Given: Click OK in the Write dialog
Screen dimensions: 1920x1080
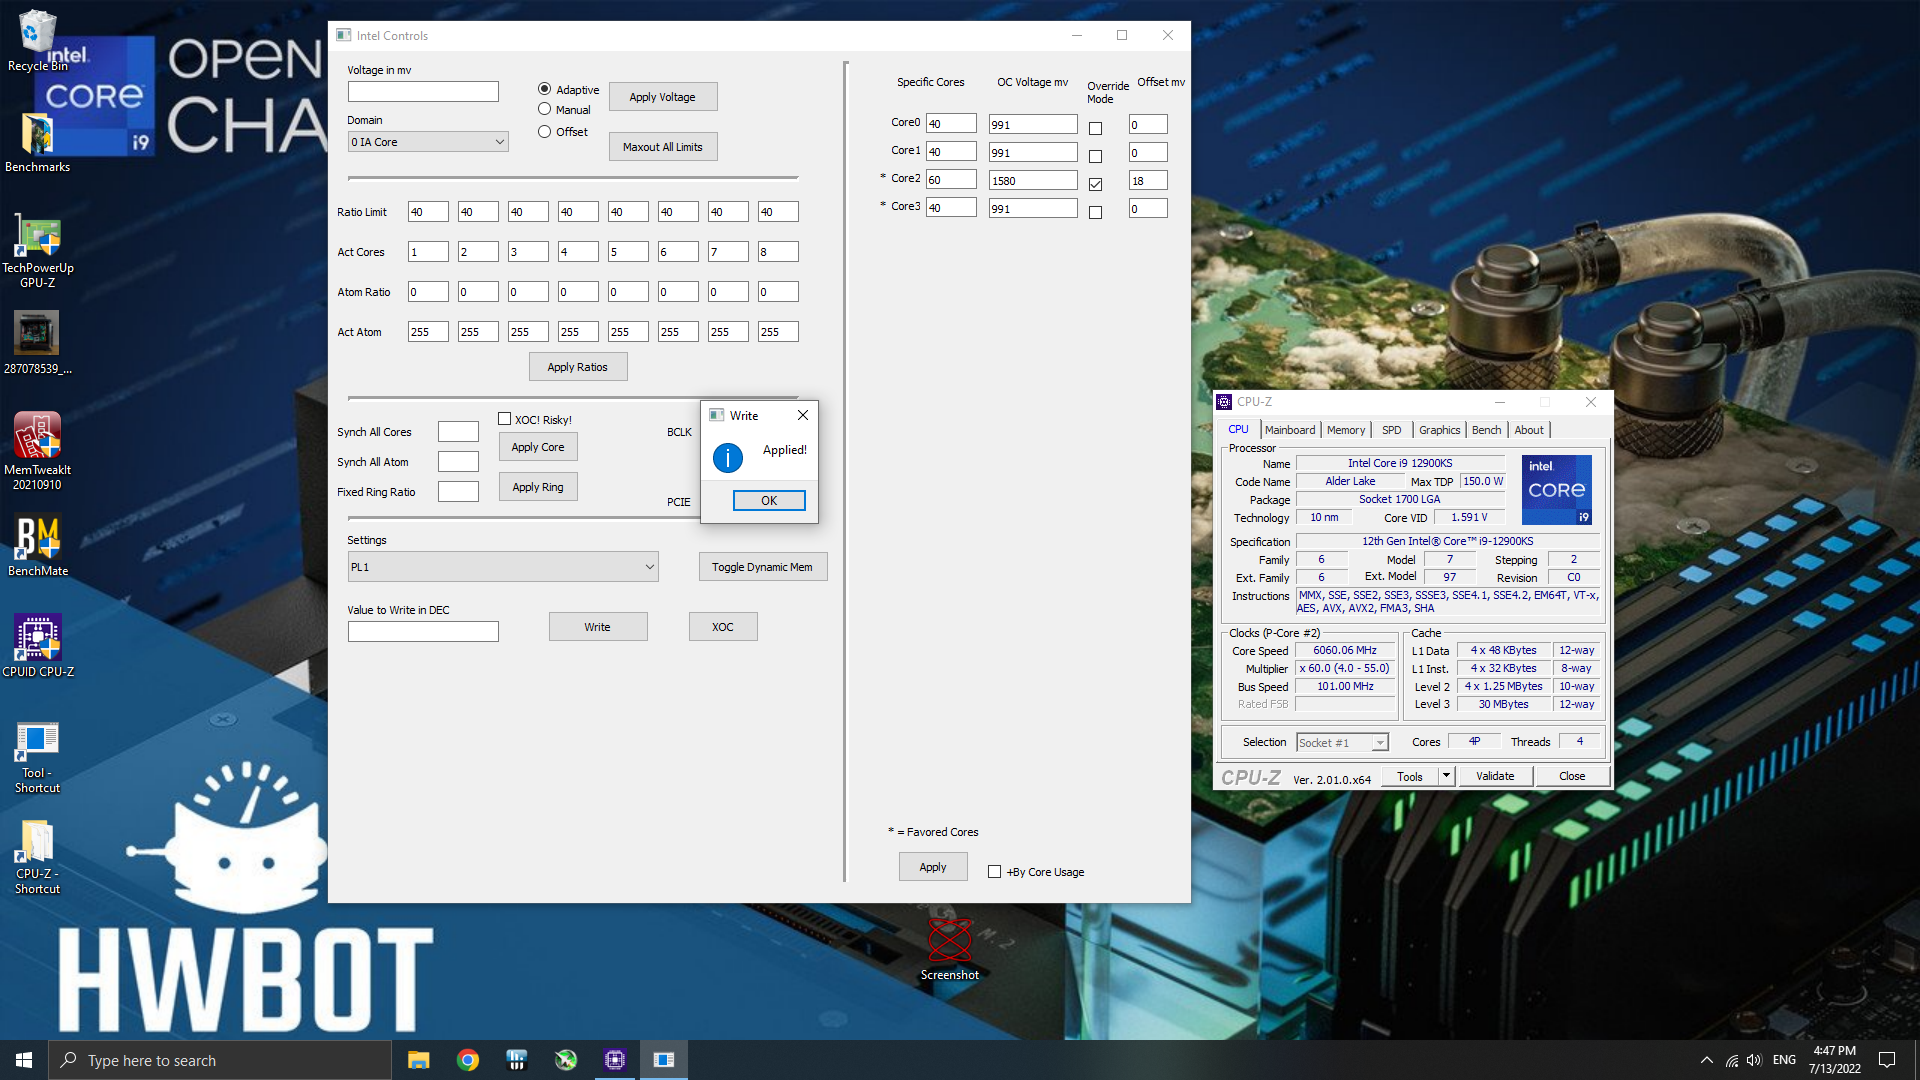Looking at the screenshot, I should [769, 501].
